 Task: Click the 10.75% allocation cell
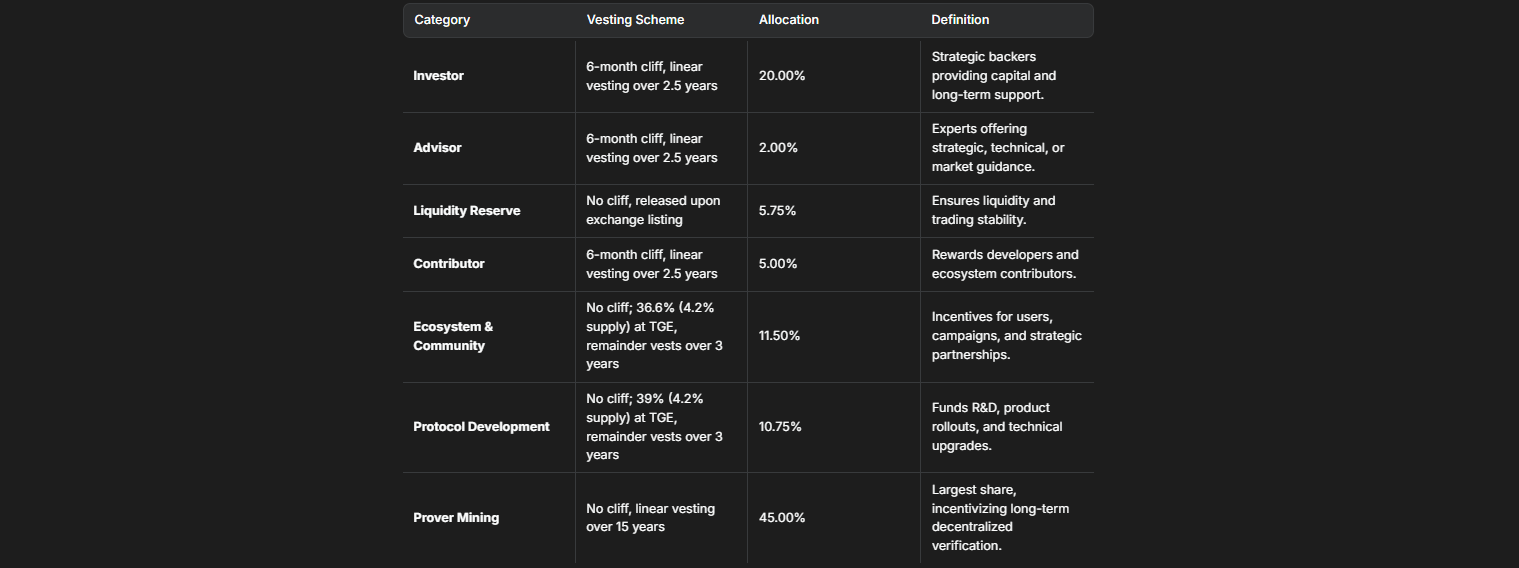(780, 427)
